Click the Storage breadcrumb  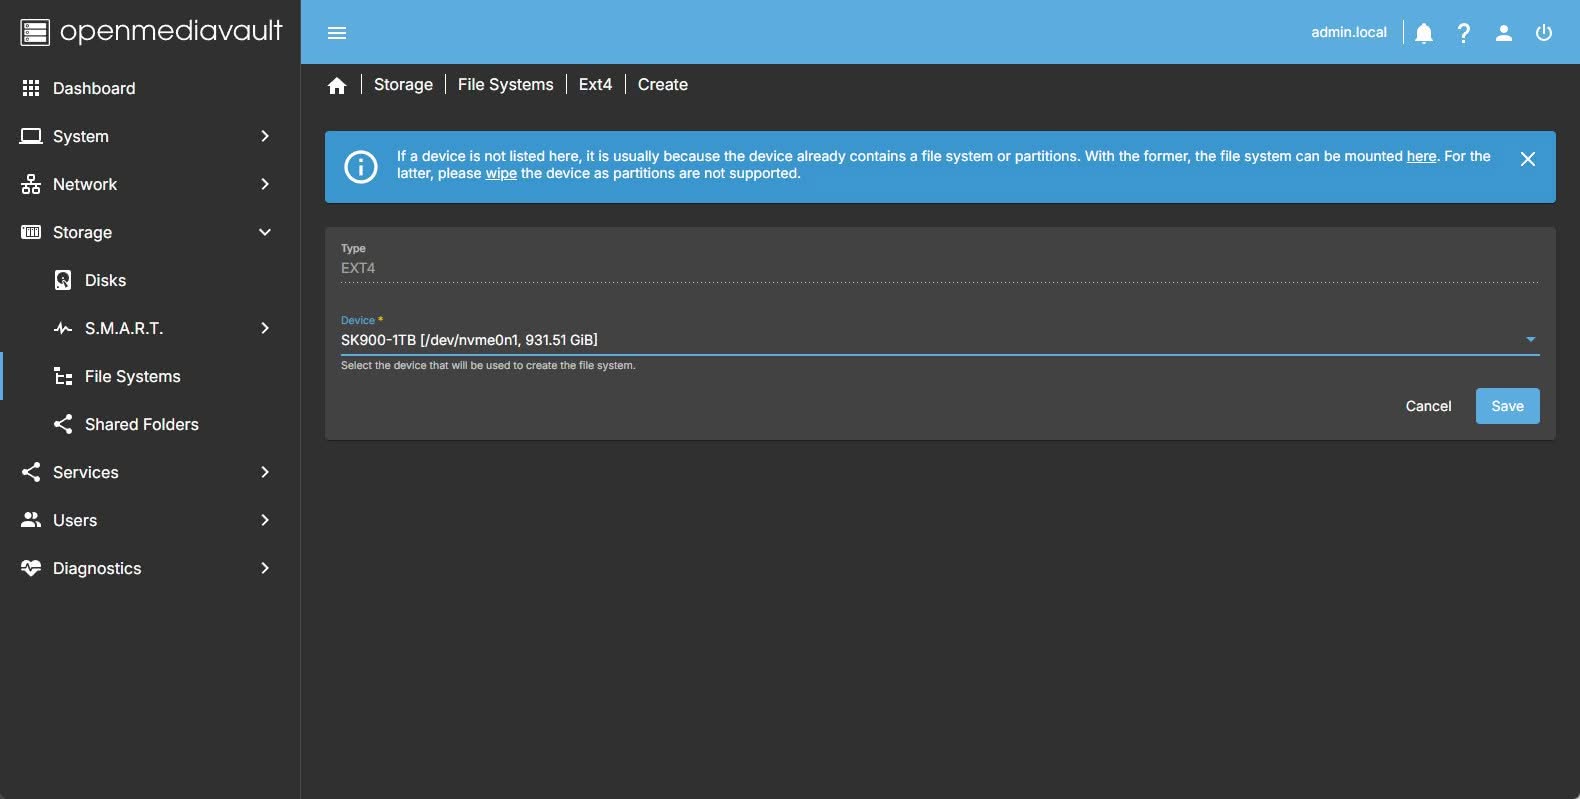pos(403,85)
